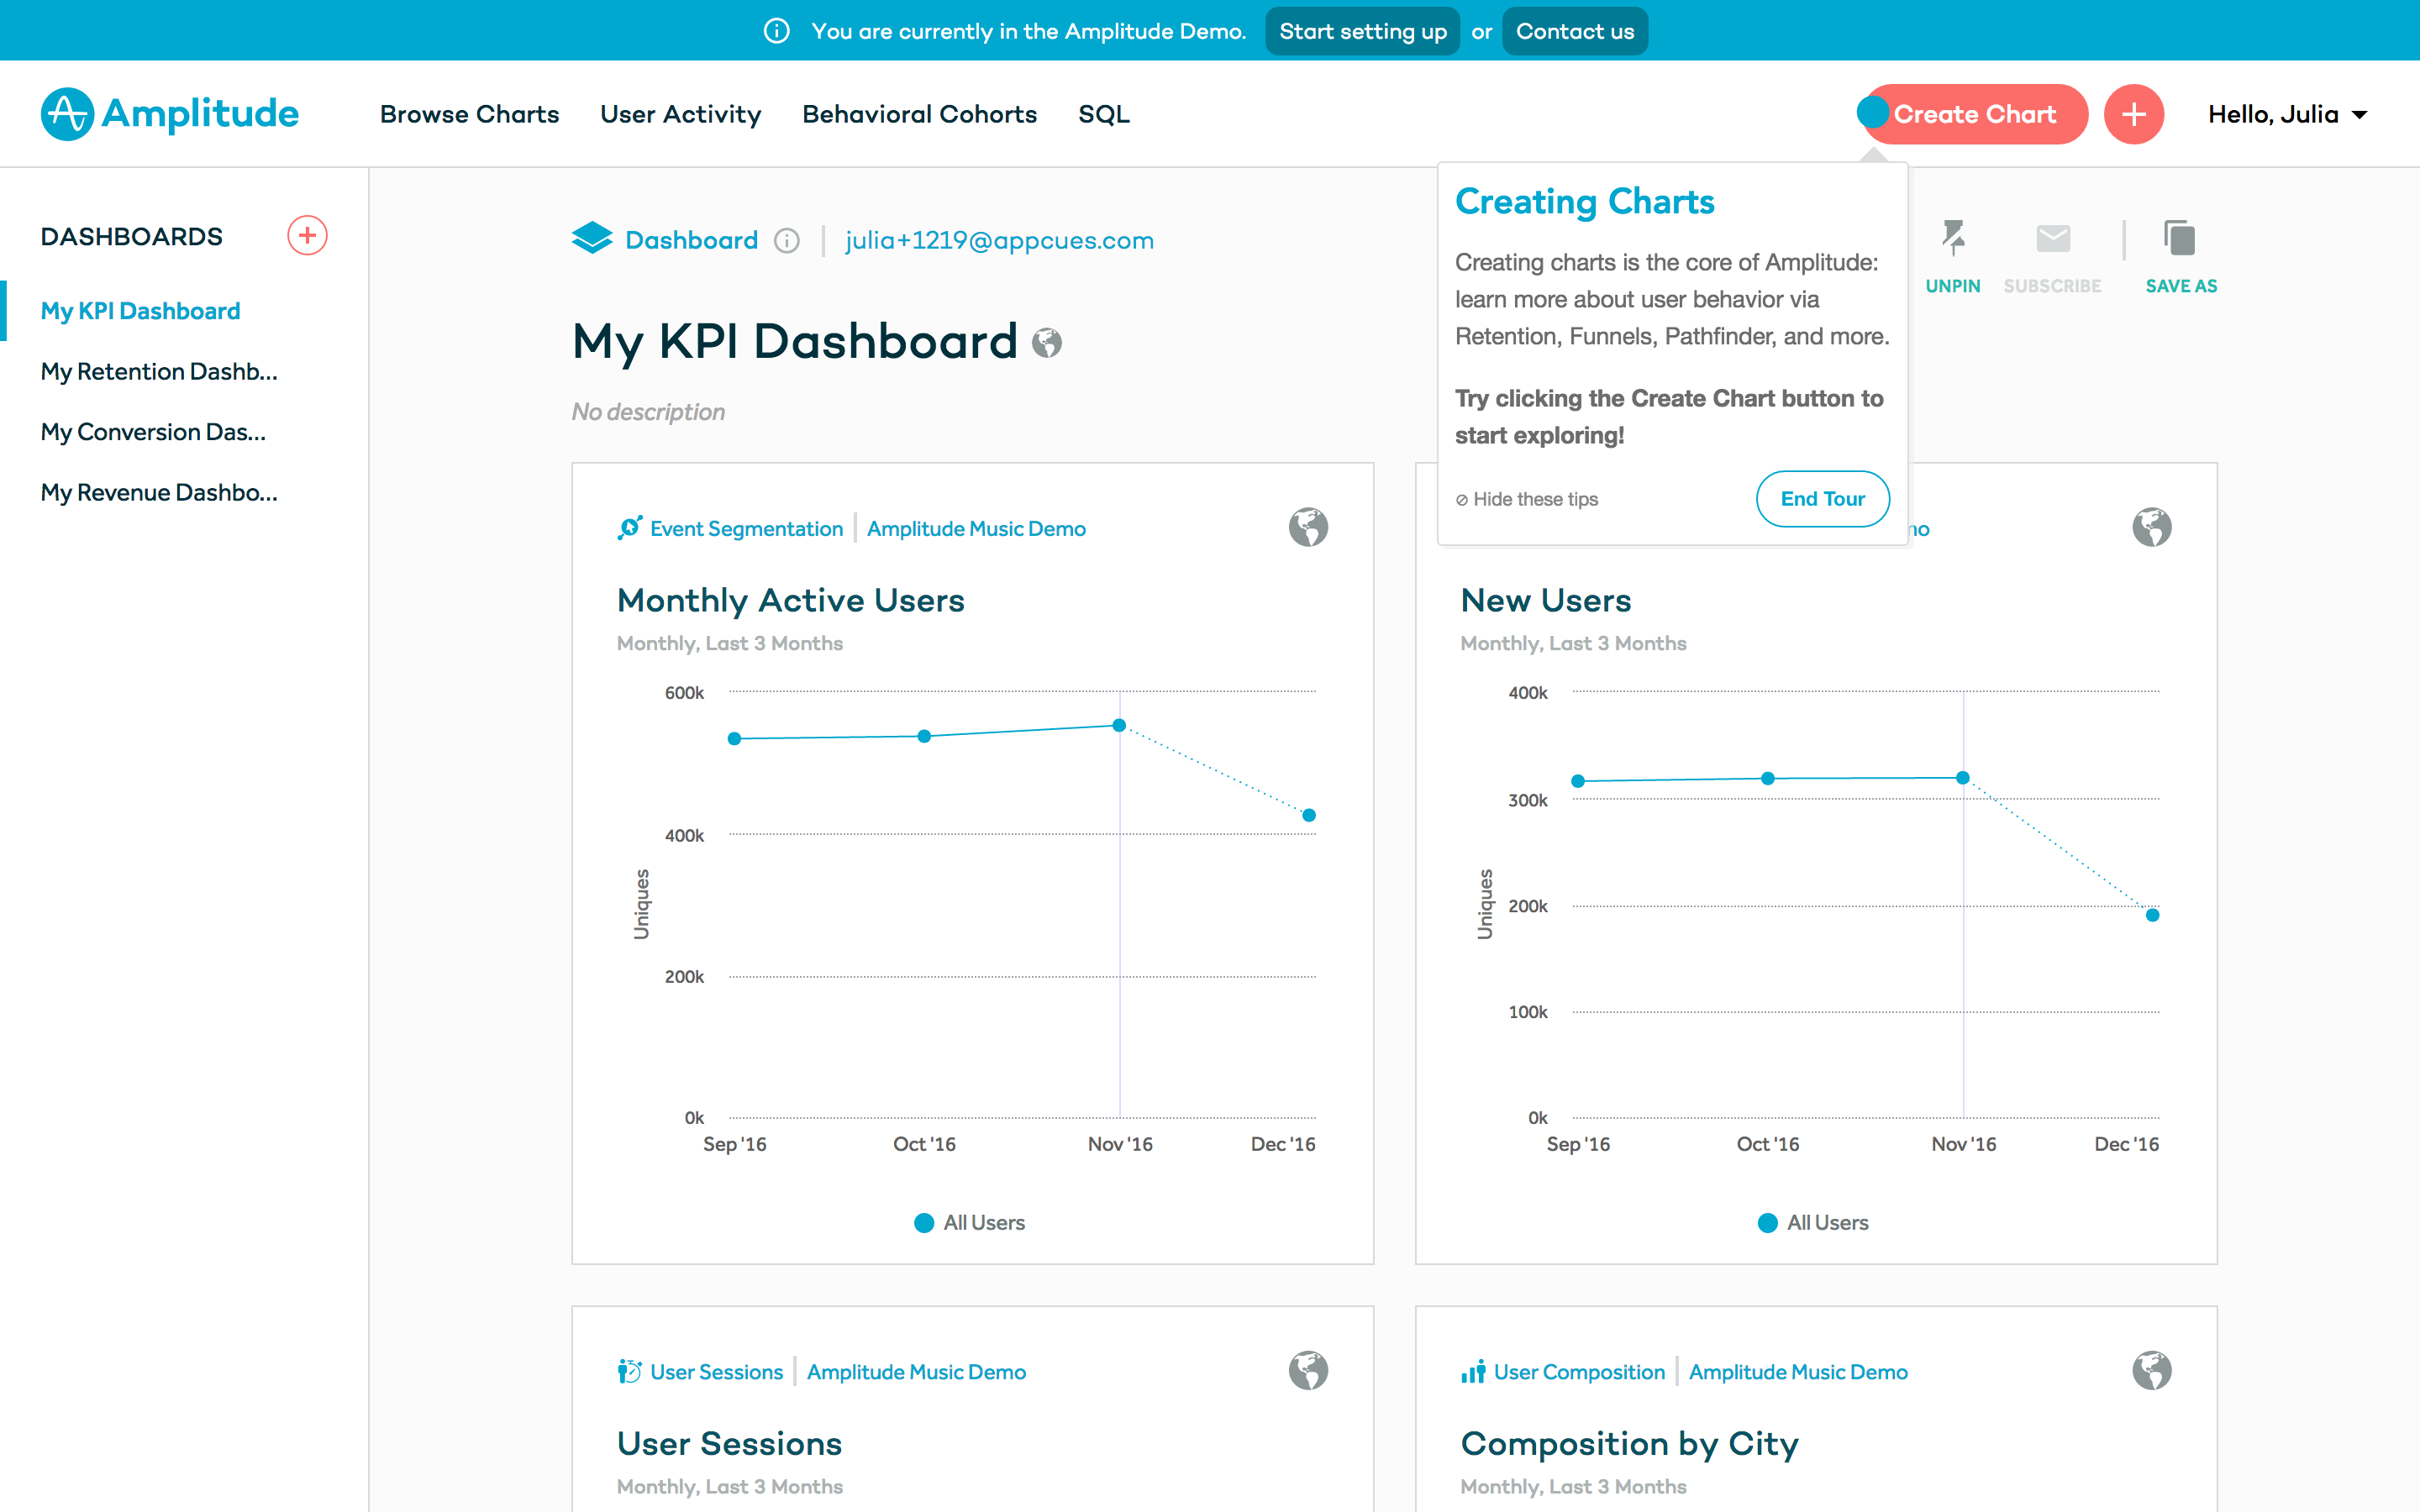2420x1512 pixels.
Task: Click the User Sessions chart type icon
Action: click(629, 1372)
